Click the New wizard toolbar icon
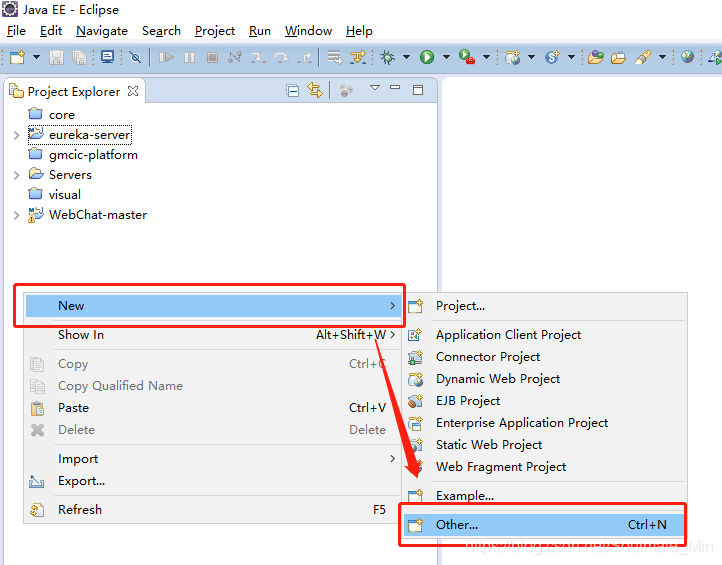Image resolution: width=722 pixels, height=565 pixels. (17, 57)
